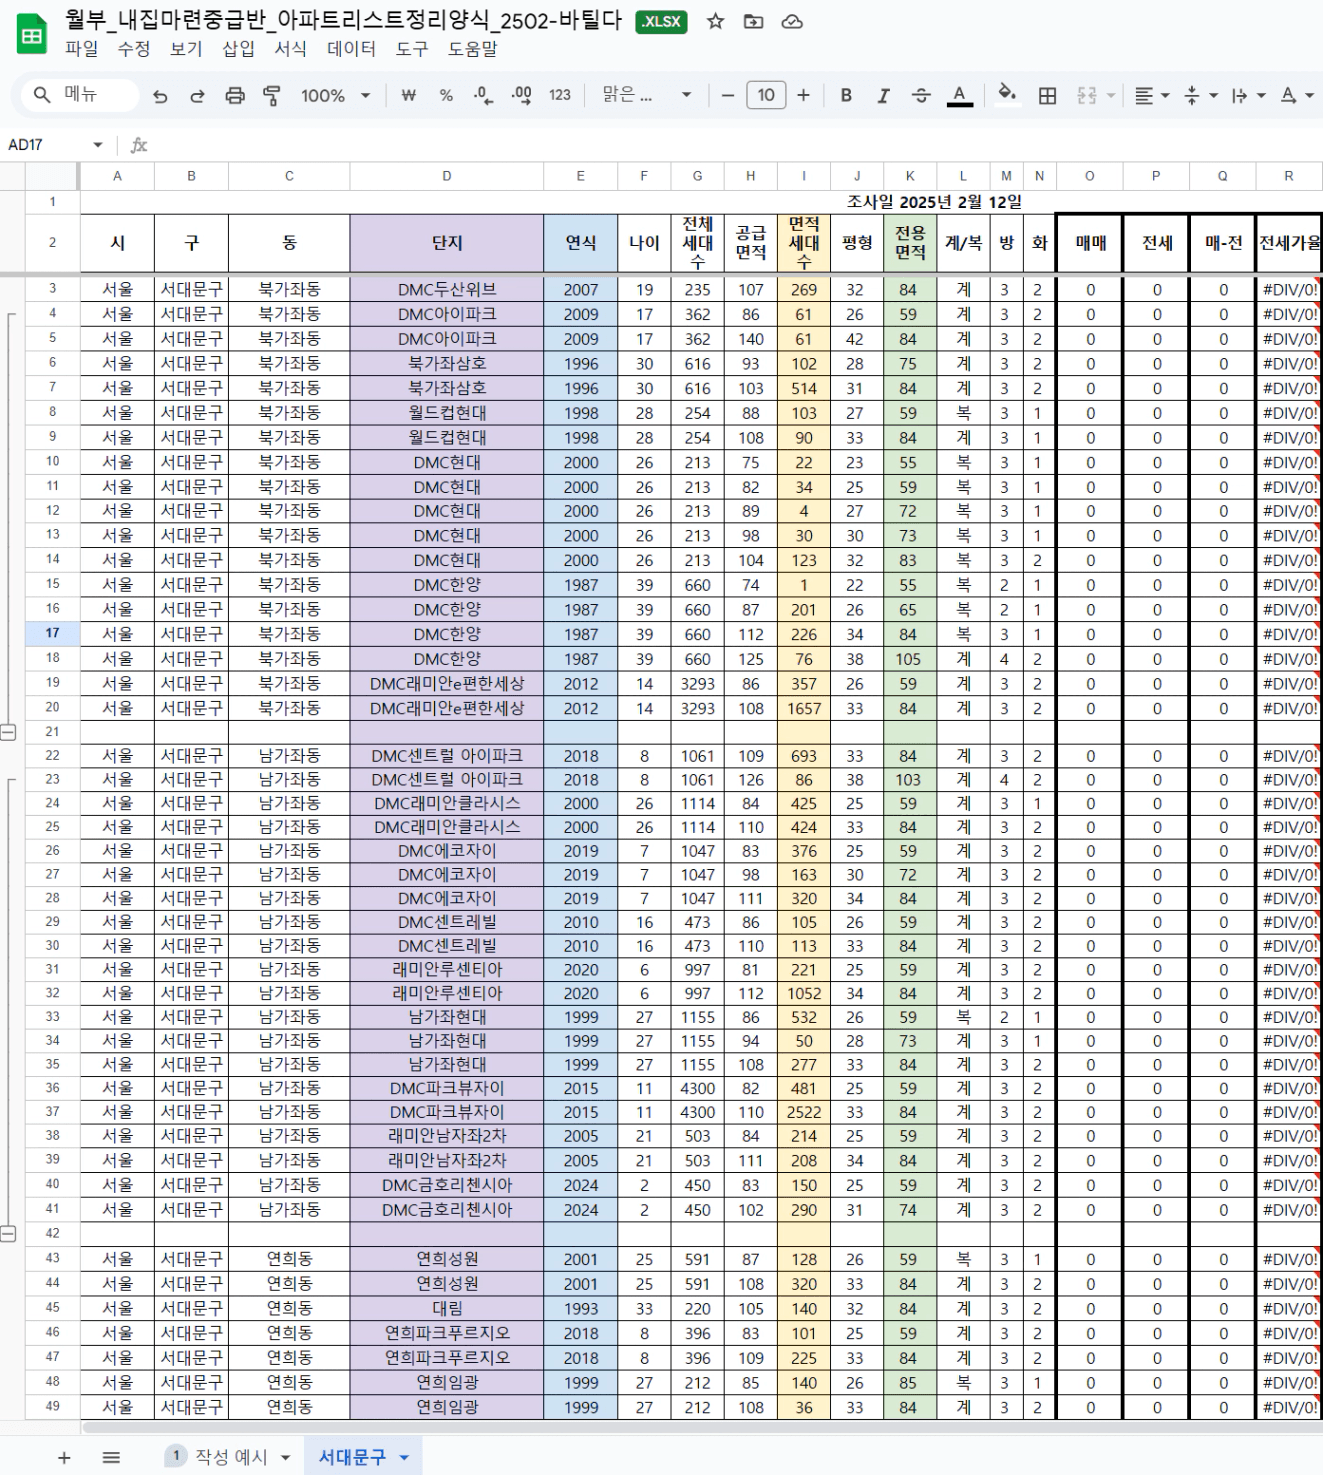Select the 조사일 2025년 2월 12일 cell
Image resolution: width=1323 pixels, height=1475 pixels.
click(934, 202)
